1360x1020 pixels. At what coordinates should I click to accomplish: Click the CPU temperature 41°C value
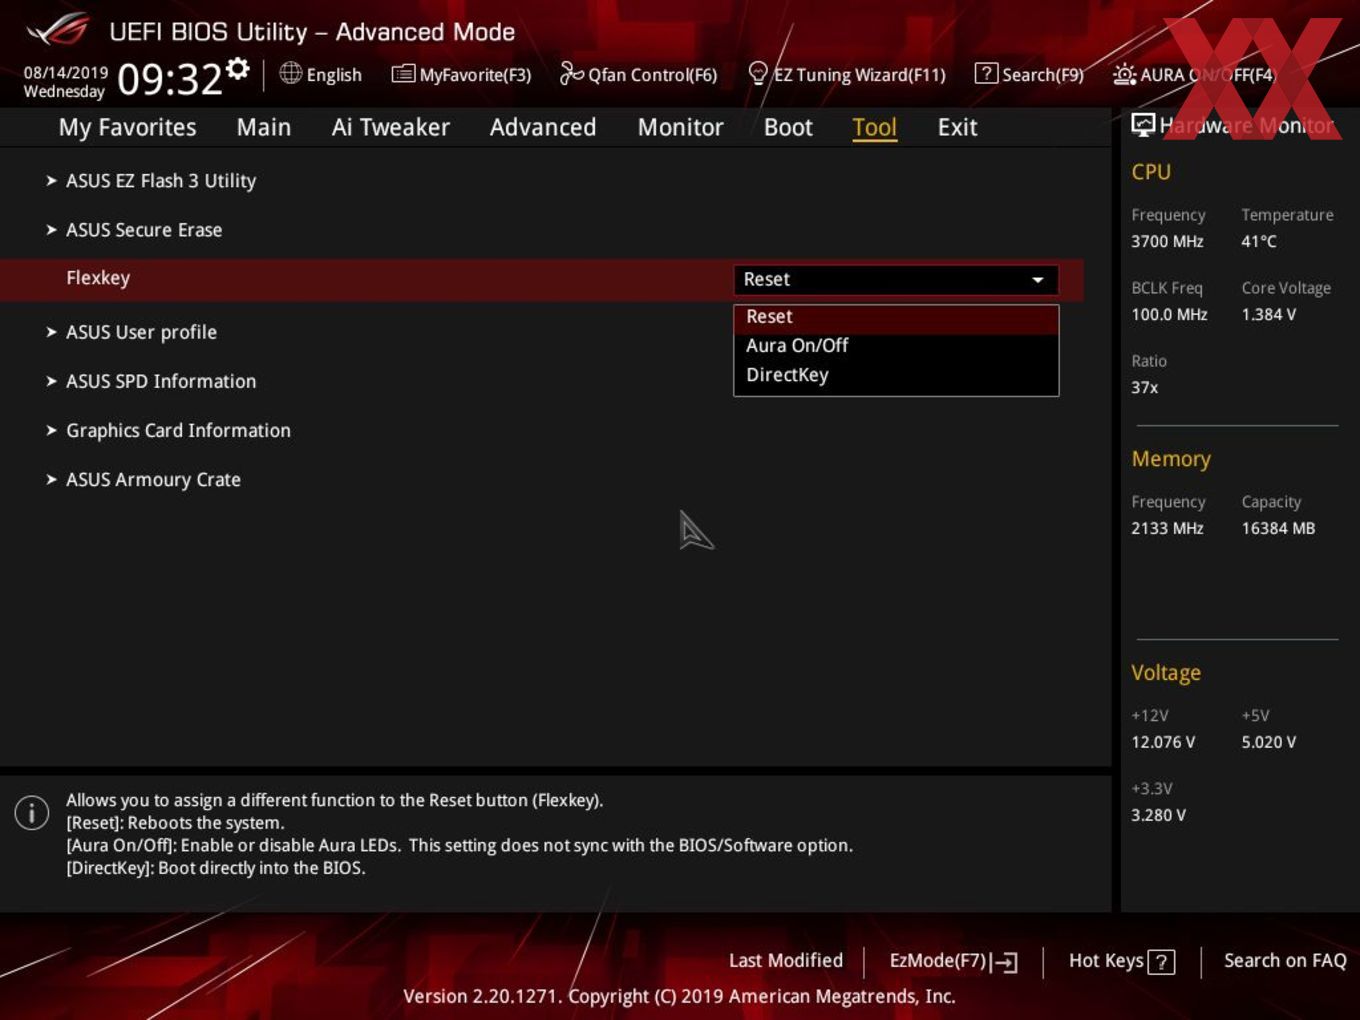1259,241
